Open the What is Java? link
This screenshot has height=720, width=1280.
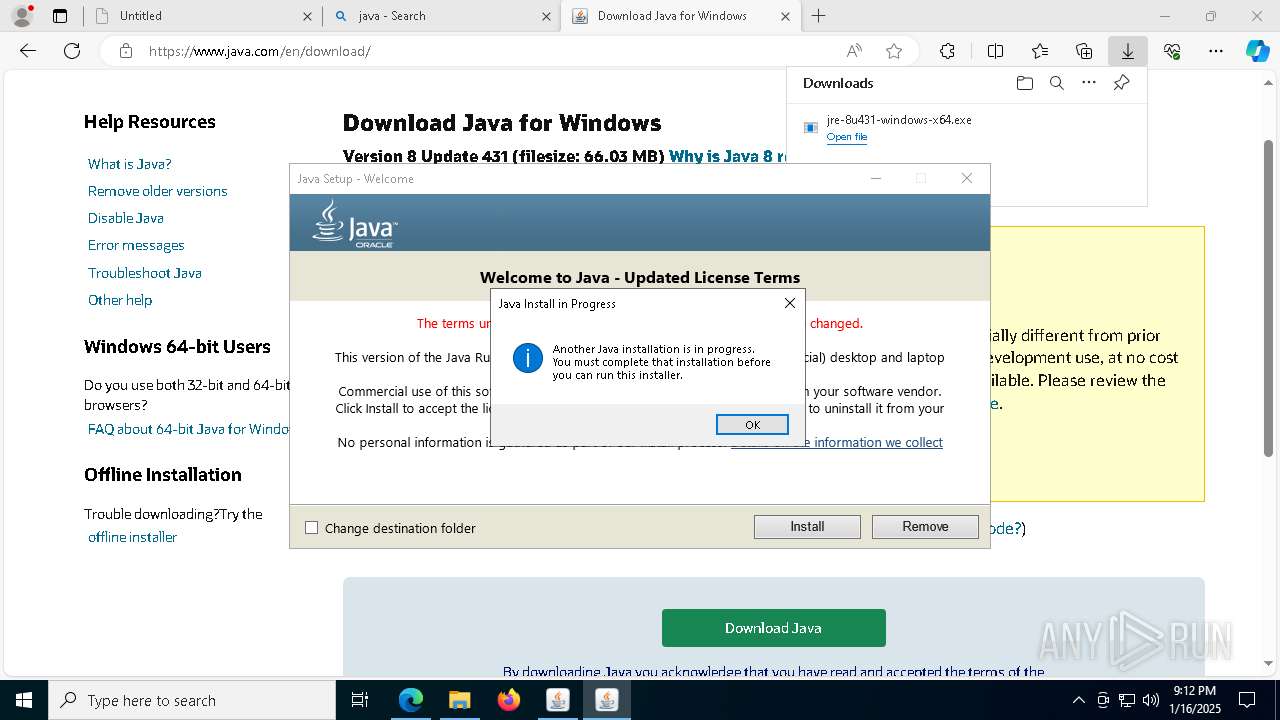(129, 164)
